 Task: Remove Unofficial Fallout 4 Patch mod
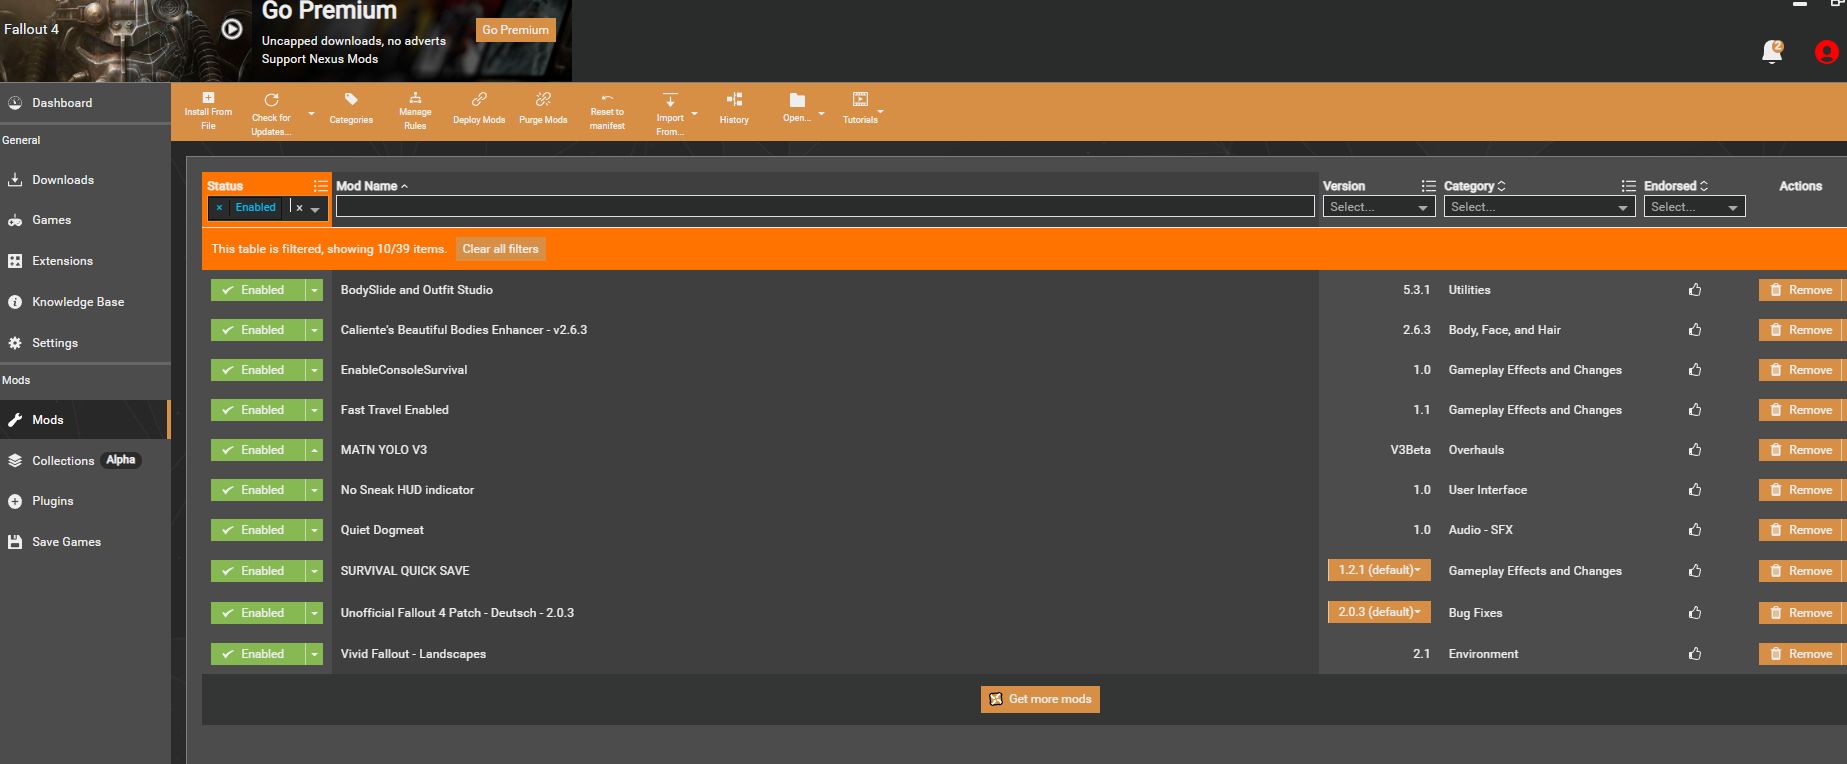point(1802,613)
